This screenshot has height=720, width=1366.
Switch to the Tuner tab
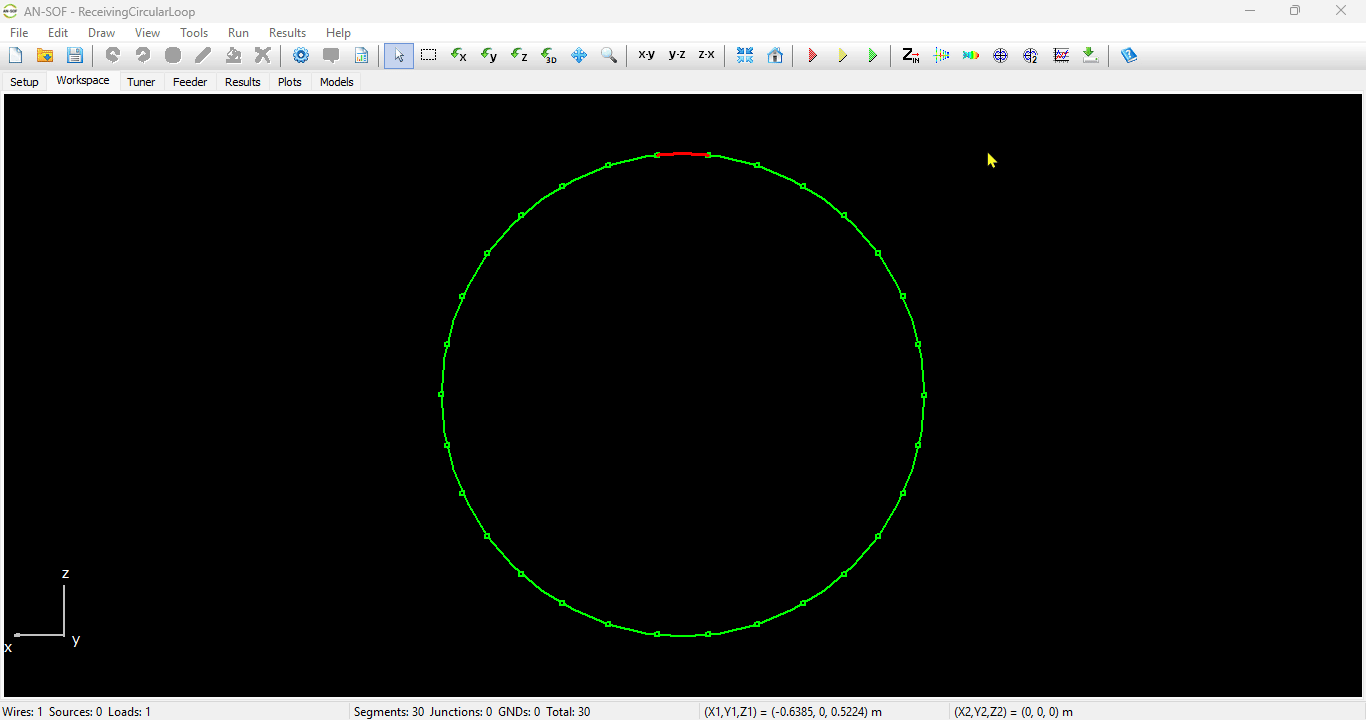click(141, 82)
